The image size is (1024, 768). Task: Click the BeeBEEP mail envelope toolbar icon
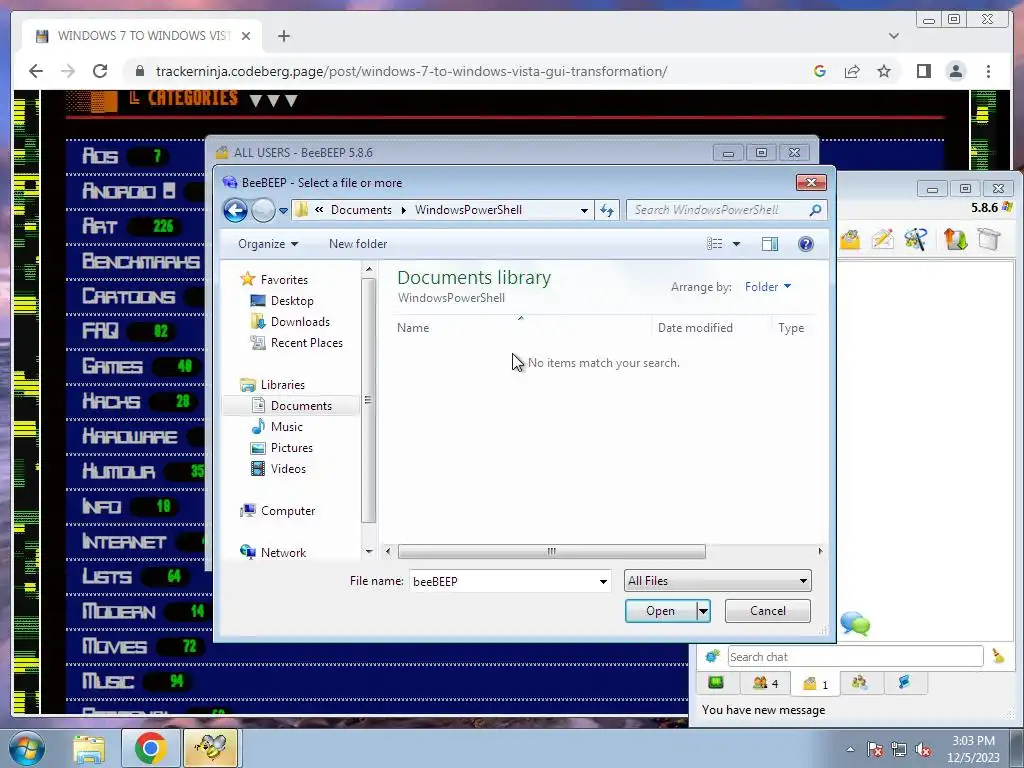click(849, 240)
